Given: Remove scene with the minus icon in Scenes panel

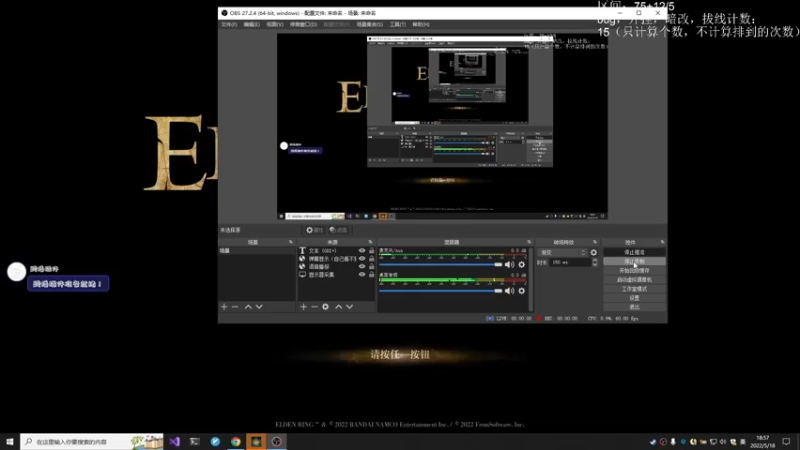Looking at the screenshot, I should [x=235, y=307].
